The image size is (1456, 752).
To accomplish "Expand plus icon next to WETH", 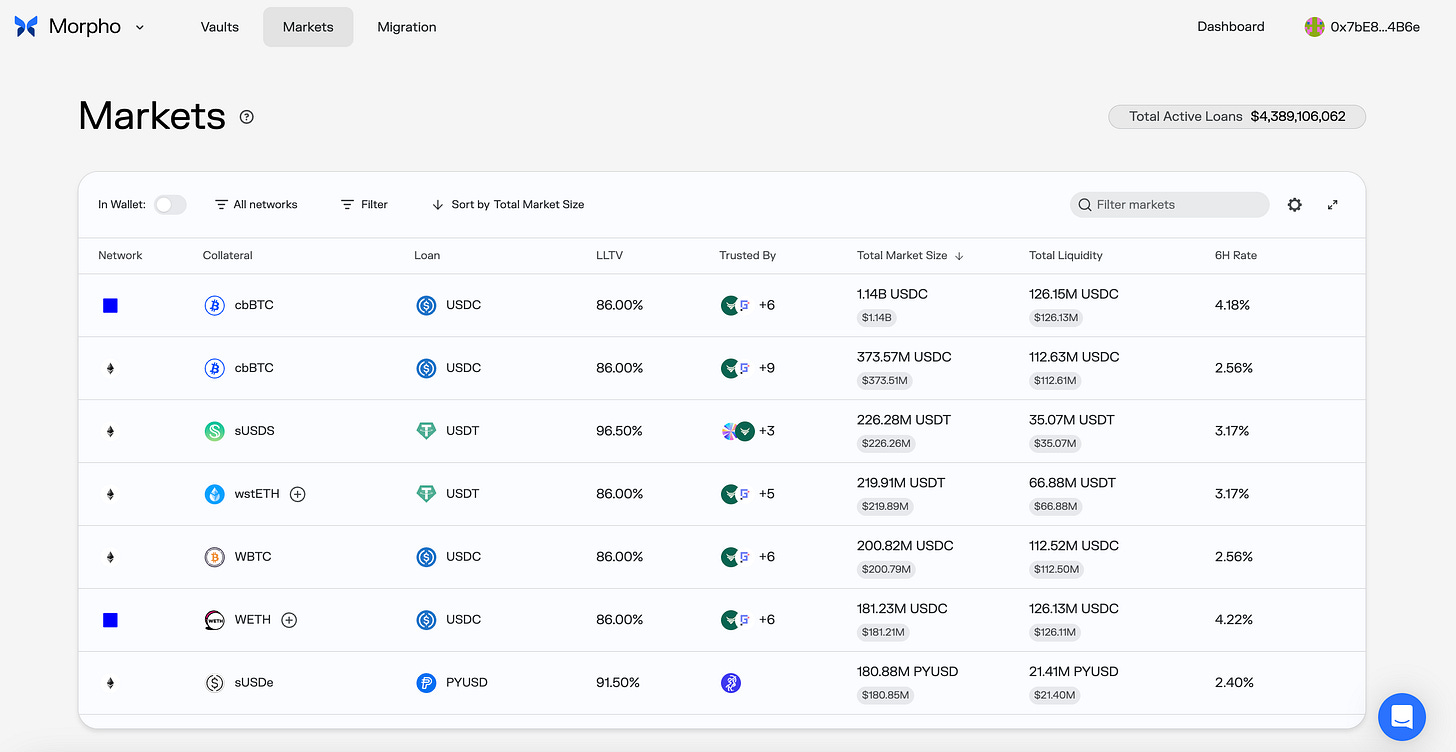I will tap(289, 620).
